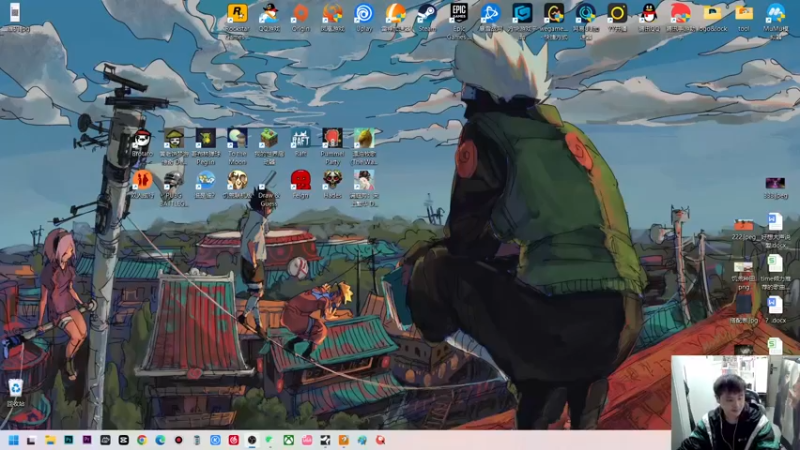Open the Battle.net desktop shortcut
The width and height of the screenshot is (800, 450).
[x=490, y=18]
